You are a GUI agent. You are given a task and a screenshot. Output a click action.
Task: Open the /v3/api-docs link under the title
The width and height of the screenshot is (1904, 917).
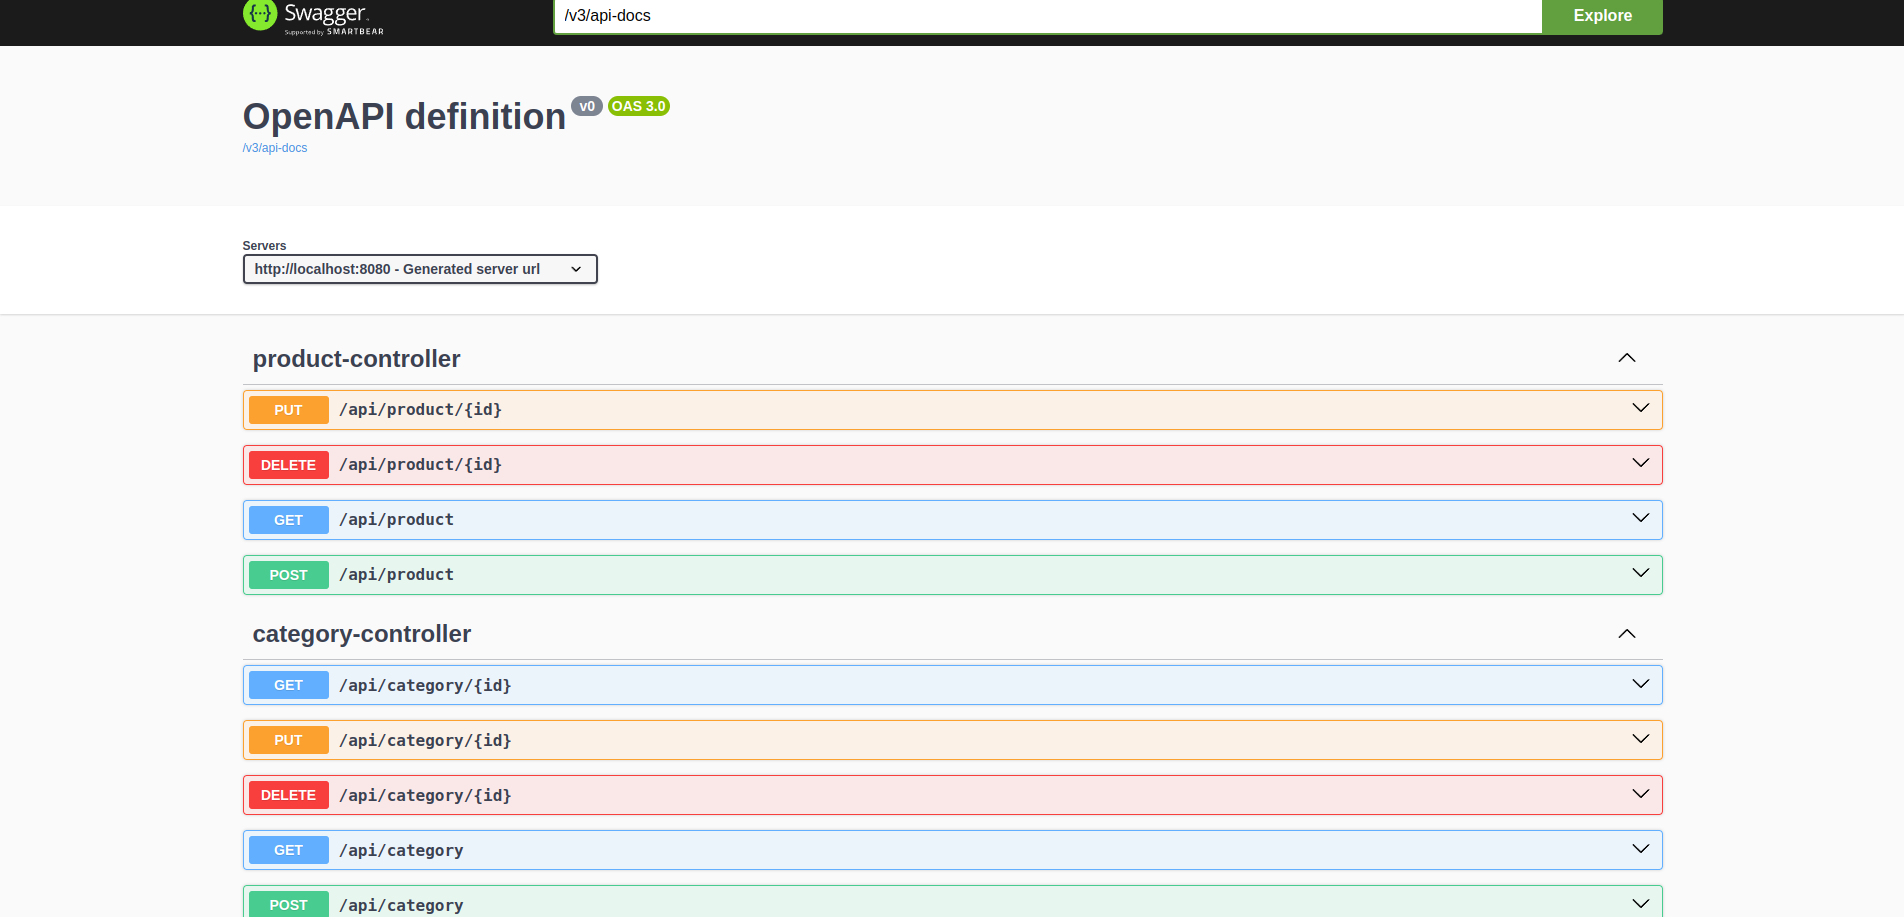click(x=275, y=148)
